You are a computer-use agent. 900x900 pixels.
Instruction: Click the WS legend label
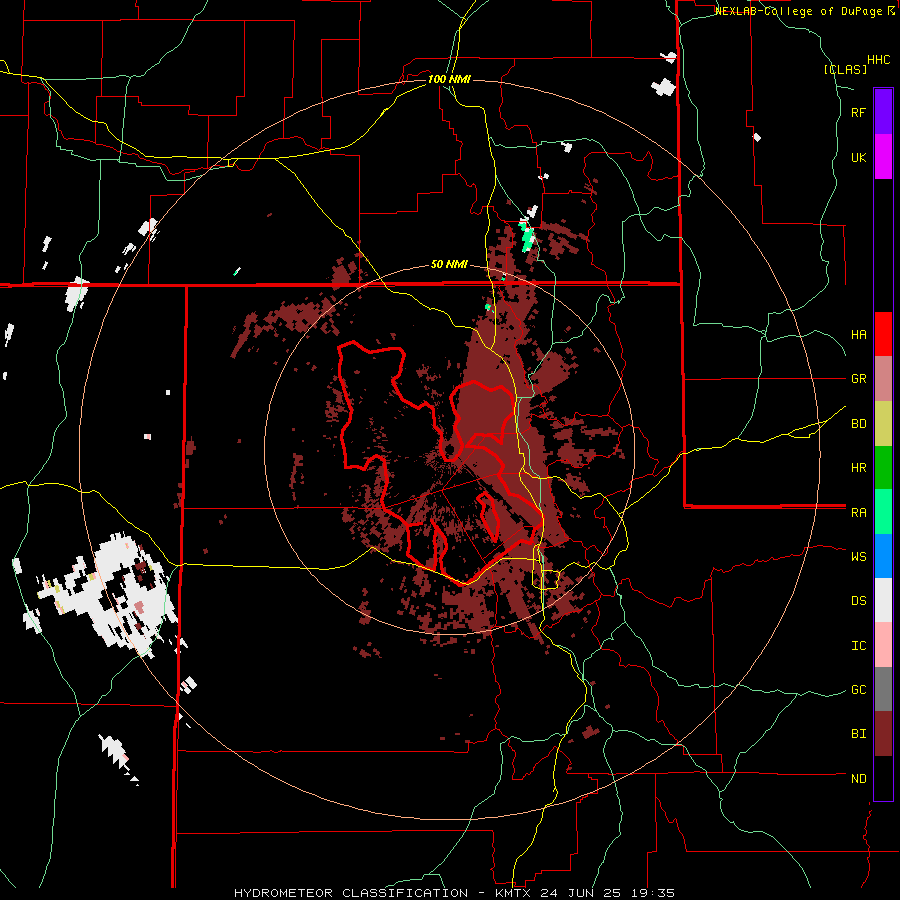pyautogui.click(x=858, y=556)
